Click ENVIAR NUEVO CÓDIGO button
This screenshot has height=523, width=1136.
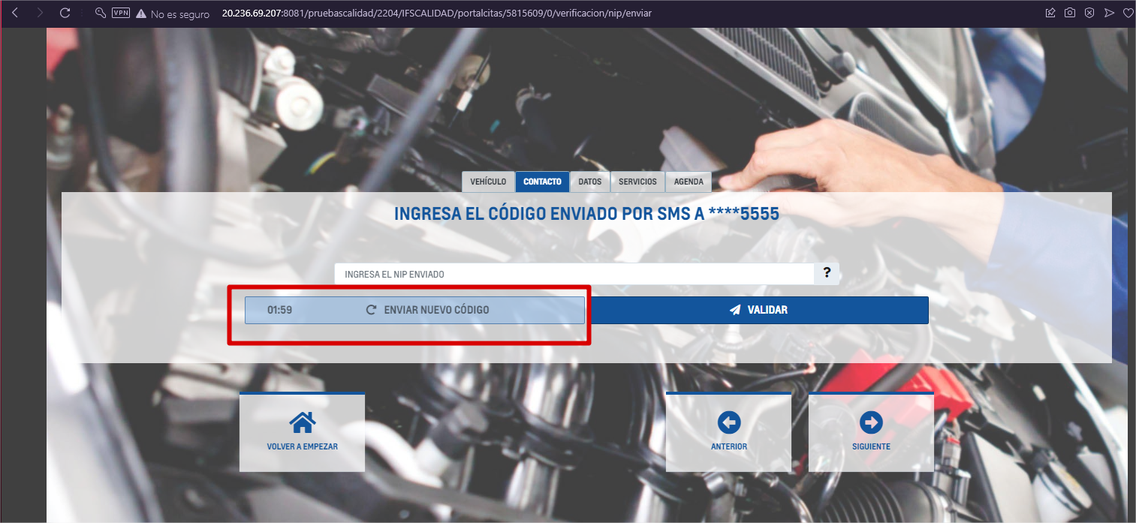[x=414, y=310]
